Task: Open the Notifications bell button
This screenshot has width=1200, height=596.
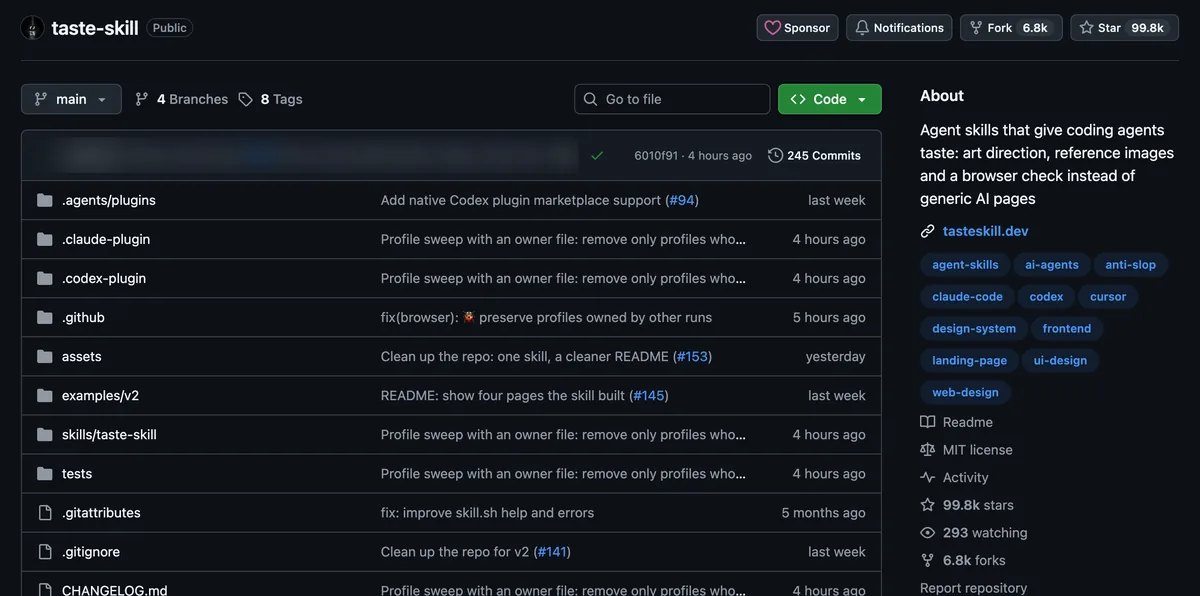Action: pyautogui.click(x=899, y=28)
